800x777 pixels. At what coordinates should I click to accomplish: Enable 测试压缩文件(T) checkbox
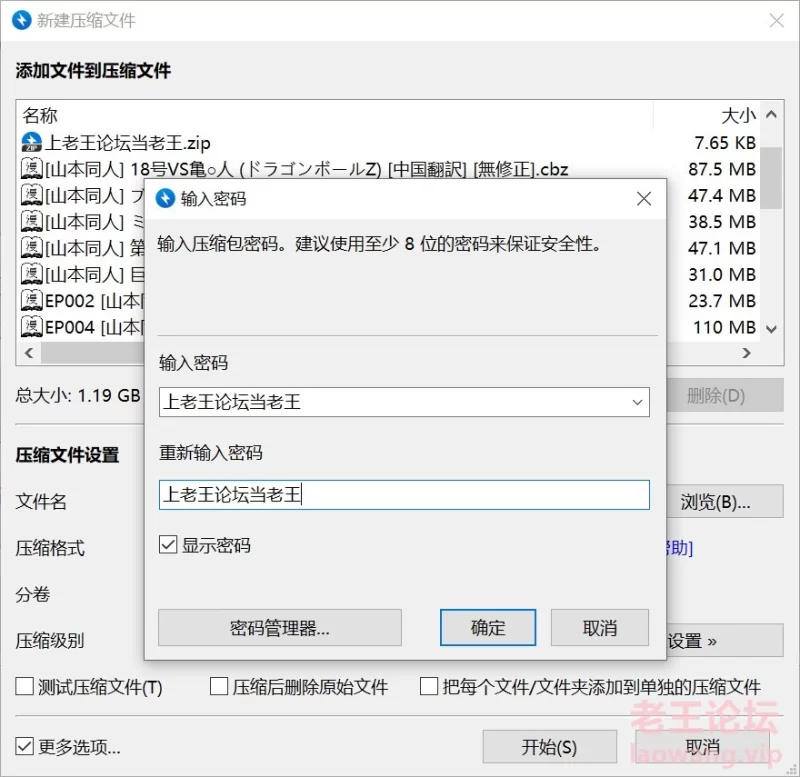(x=24, y=686)
